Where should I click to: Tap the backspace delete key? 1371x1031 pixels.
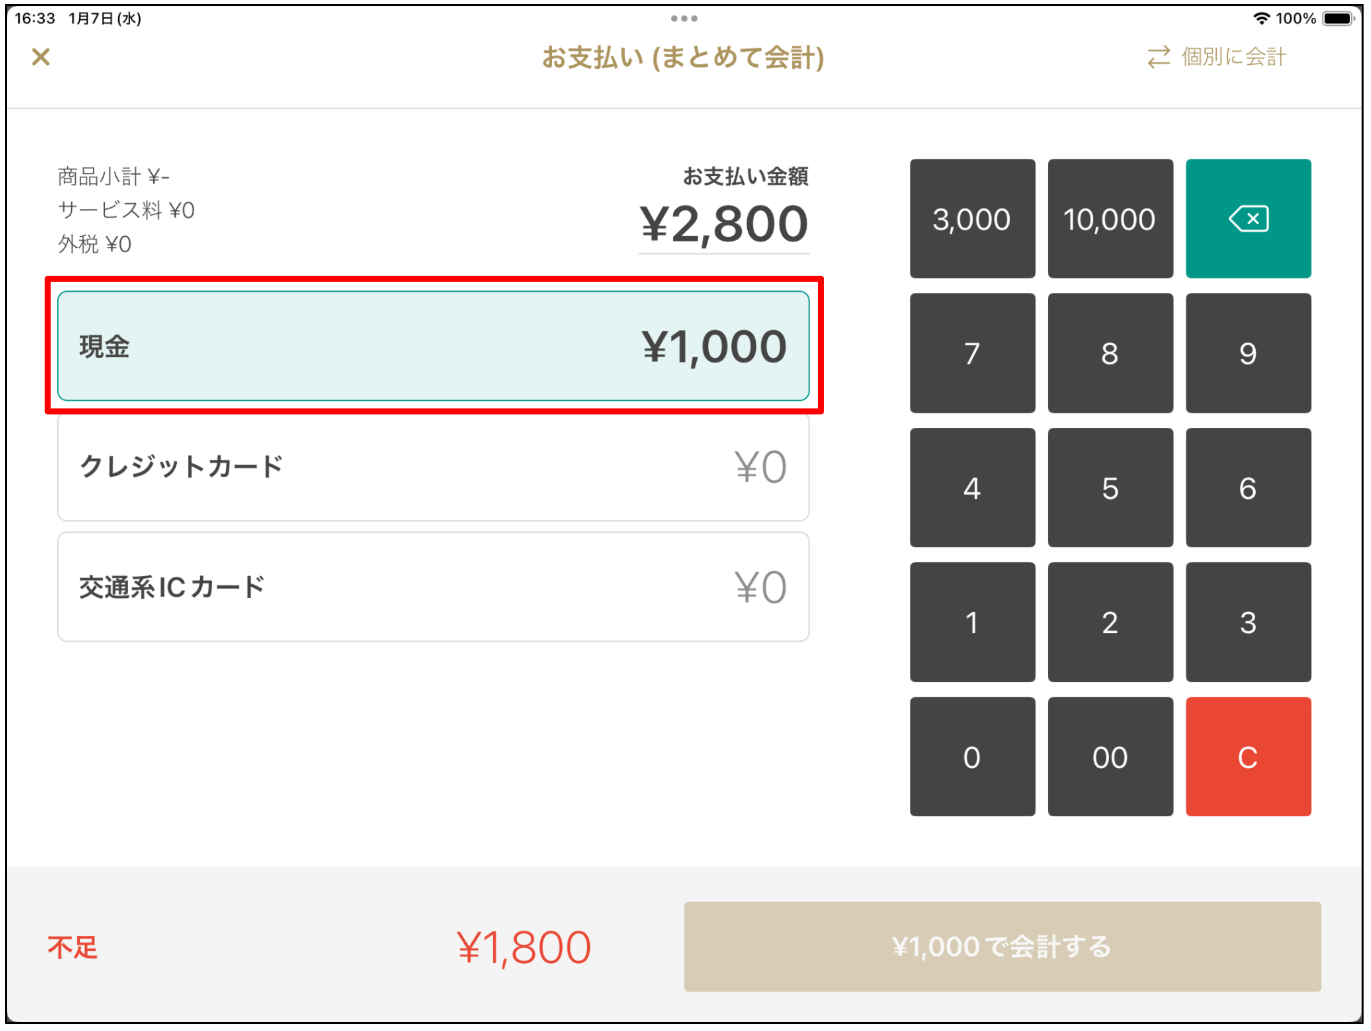tap(1248, 218)
